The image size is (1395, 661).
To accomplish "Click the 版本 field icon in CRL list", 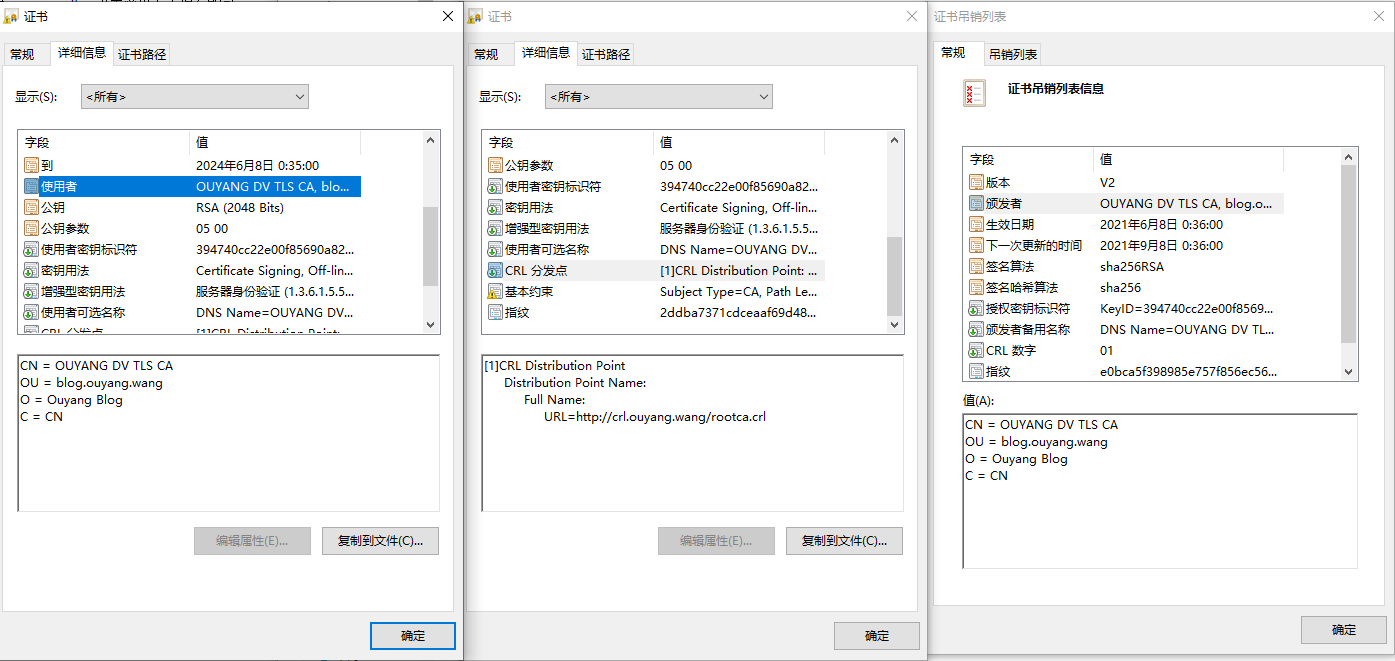I will [x=977, y=183].
